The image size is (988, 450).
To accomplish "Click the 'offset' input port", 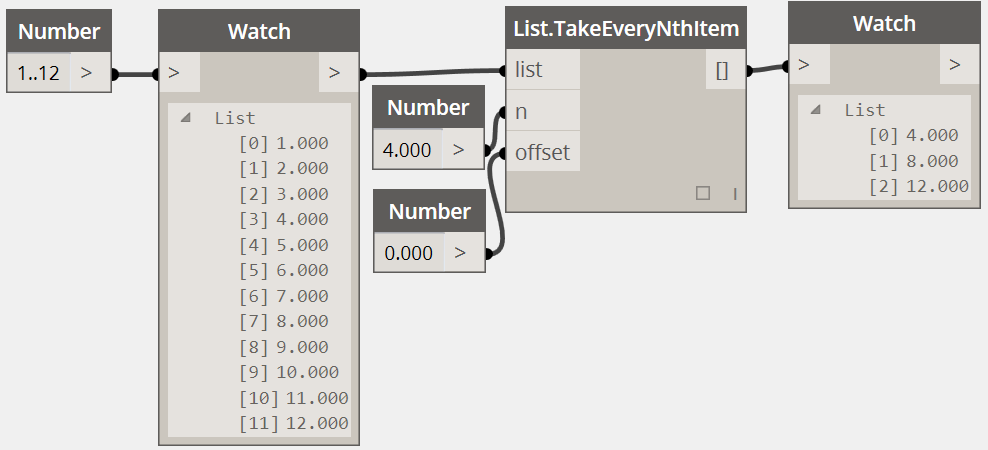I will 542,152.
